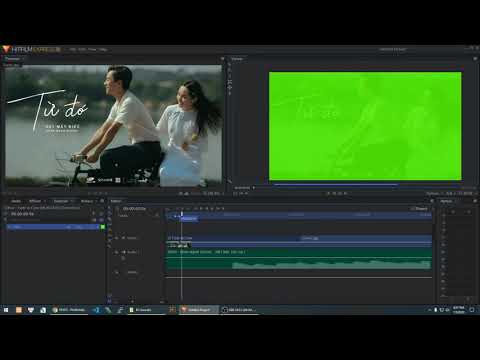Image resolution: width=480 pixels, height=360 pixels.
Task: Open the HitFilm window in the taskbar
Action: [x=198, y=310]
